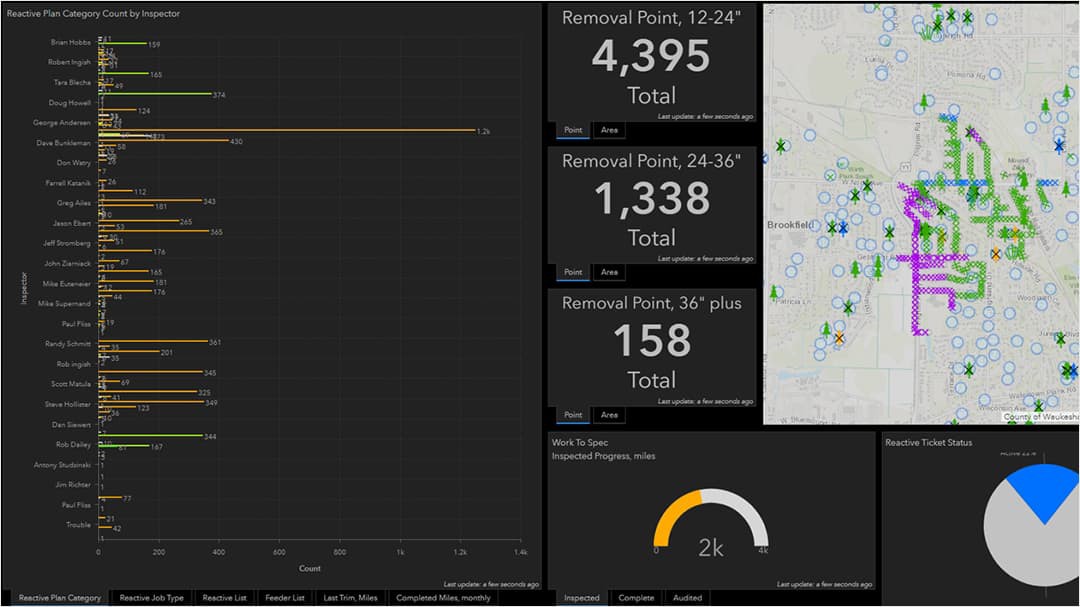Click the green 374 bar for Tara Blecha

155,94
